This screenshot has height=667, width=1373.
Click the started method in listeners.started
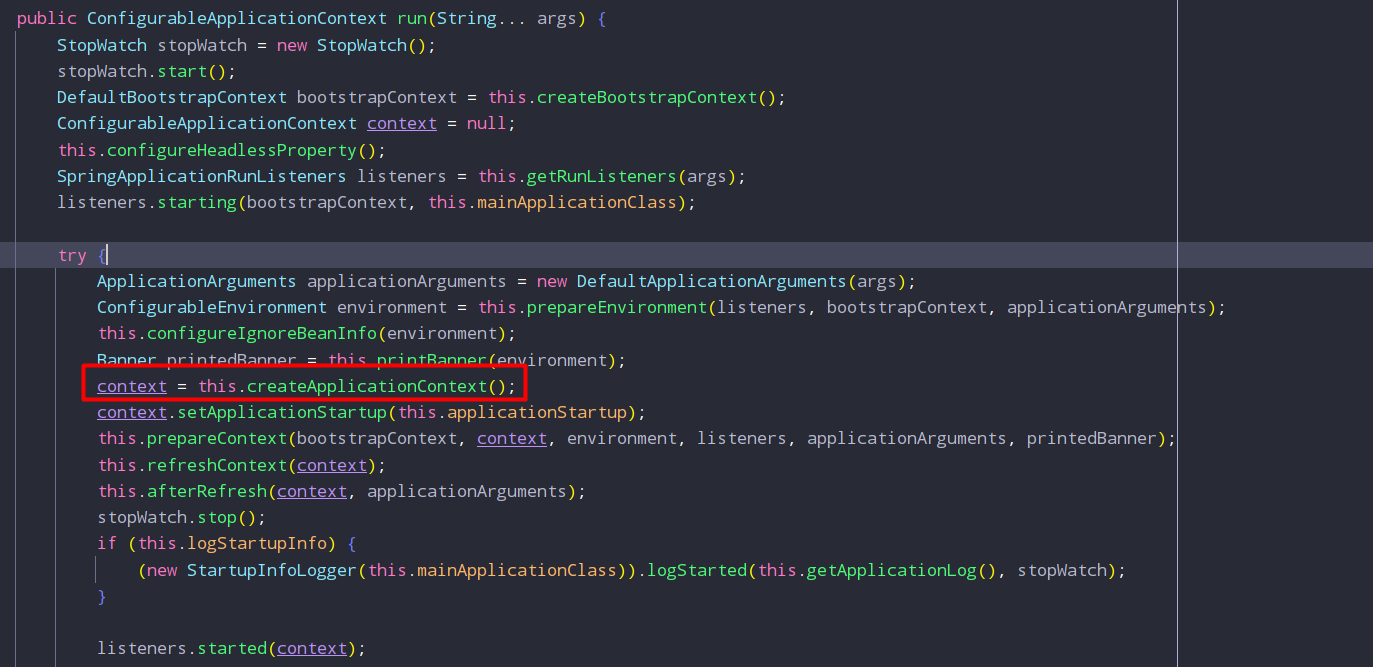click(x=232, y=648)
